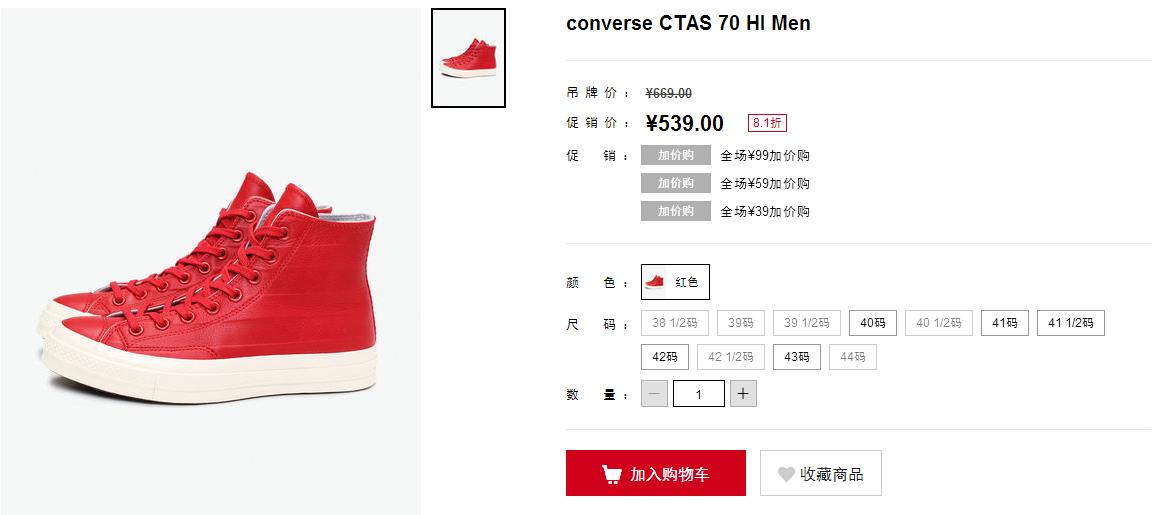Click the heart favorite icon

[x=786, y=474]
